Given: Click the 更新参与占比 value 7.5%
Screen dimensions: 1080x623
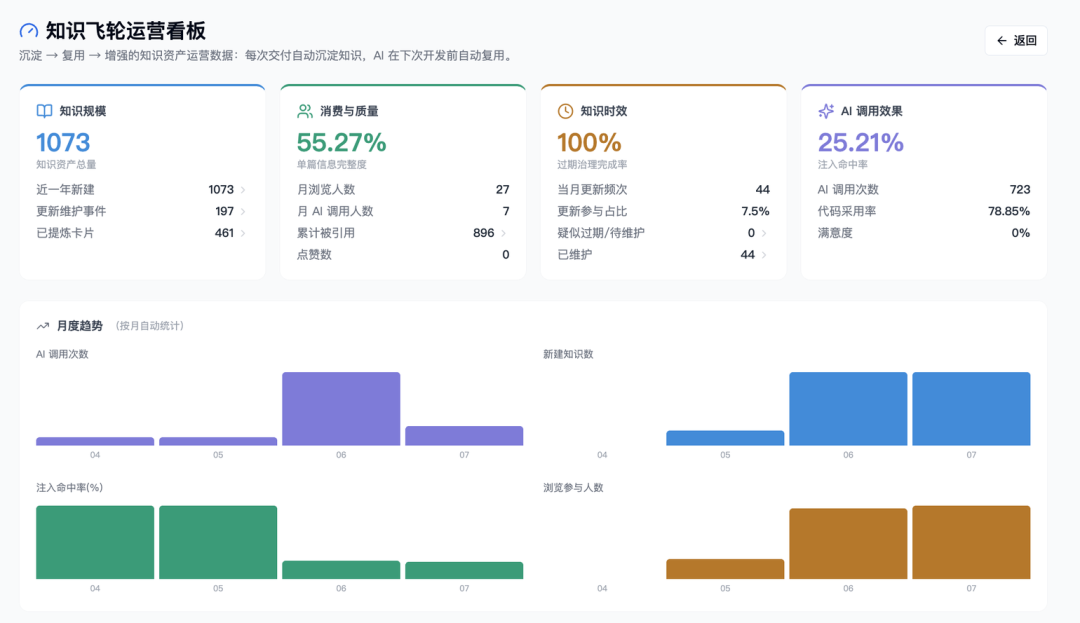Looking at the screenshot, I should tap(755, 211).
